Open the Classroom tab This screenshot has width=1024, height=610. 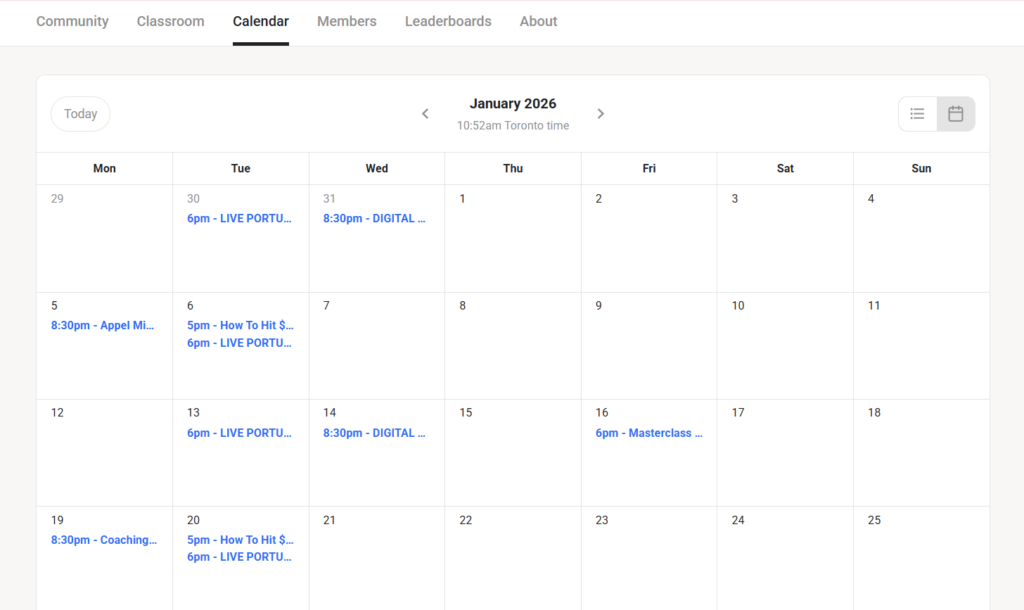(x=170, y=21)
